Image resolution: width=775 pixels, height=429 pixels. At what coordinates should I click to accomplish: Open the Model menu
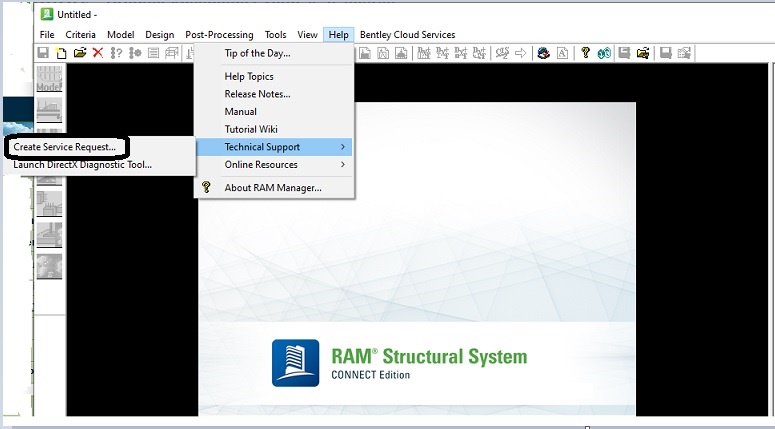[121, 35]
